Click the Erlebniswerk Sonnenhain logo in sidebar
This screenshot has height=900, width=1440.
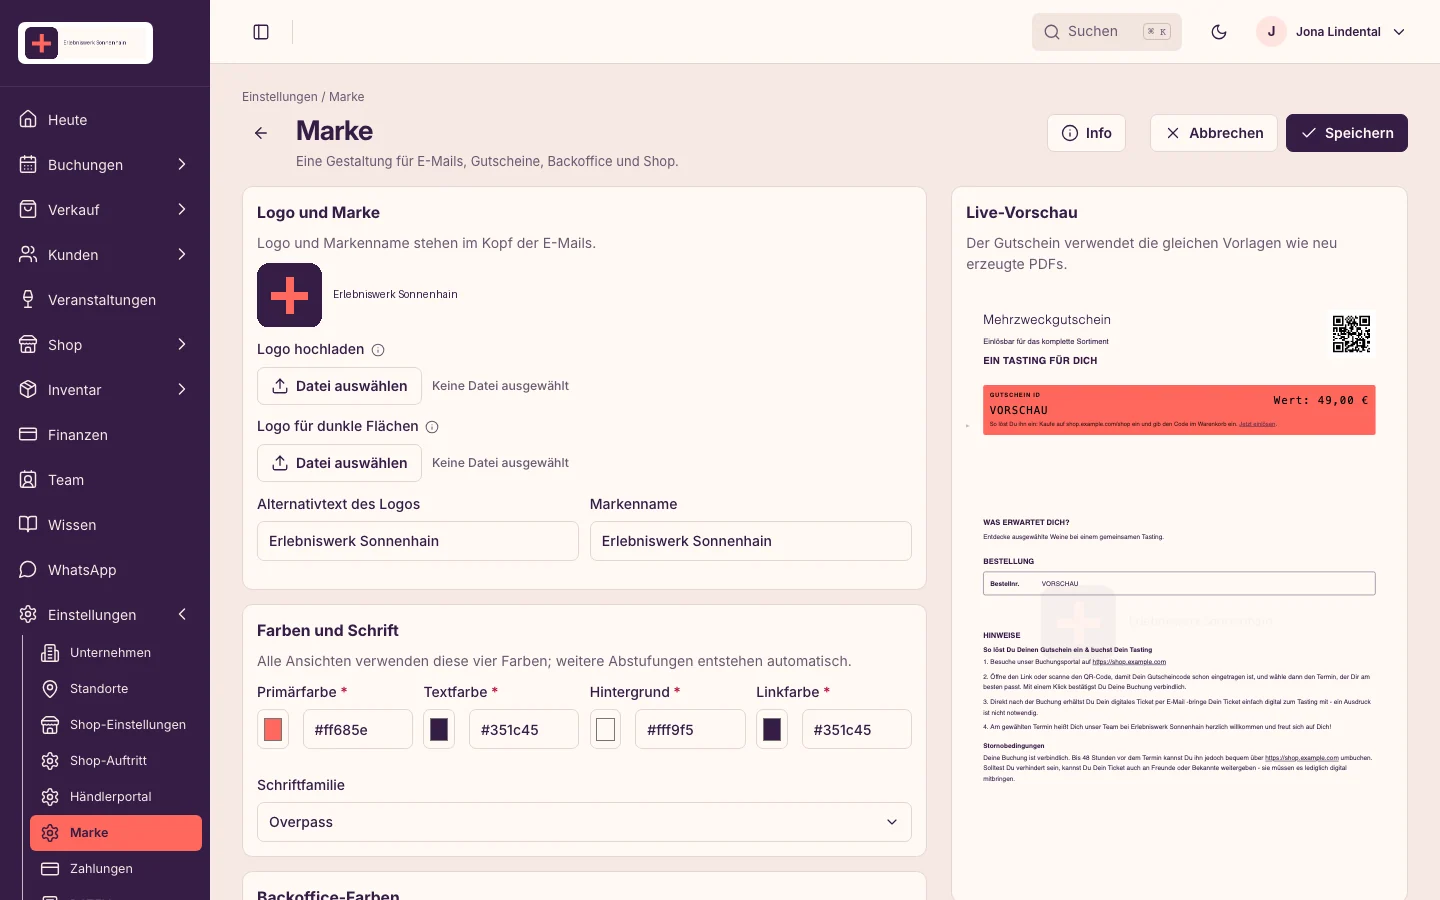(85, 43)
